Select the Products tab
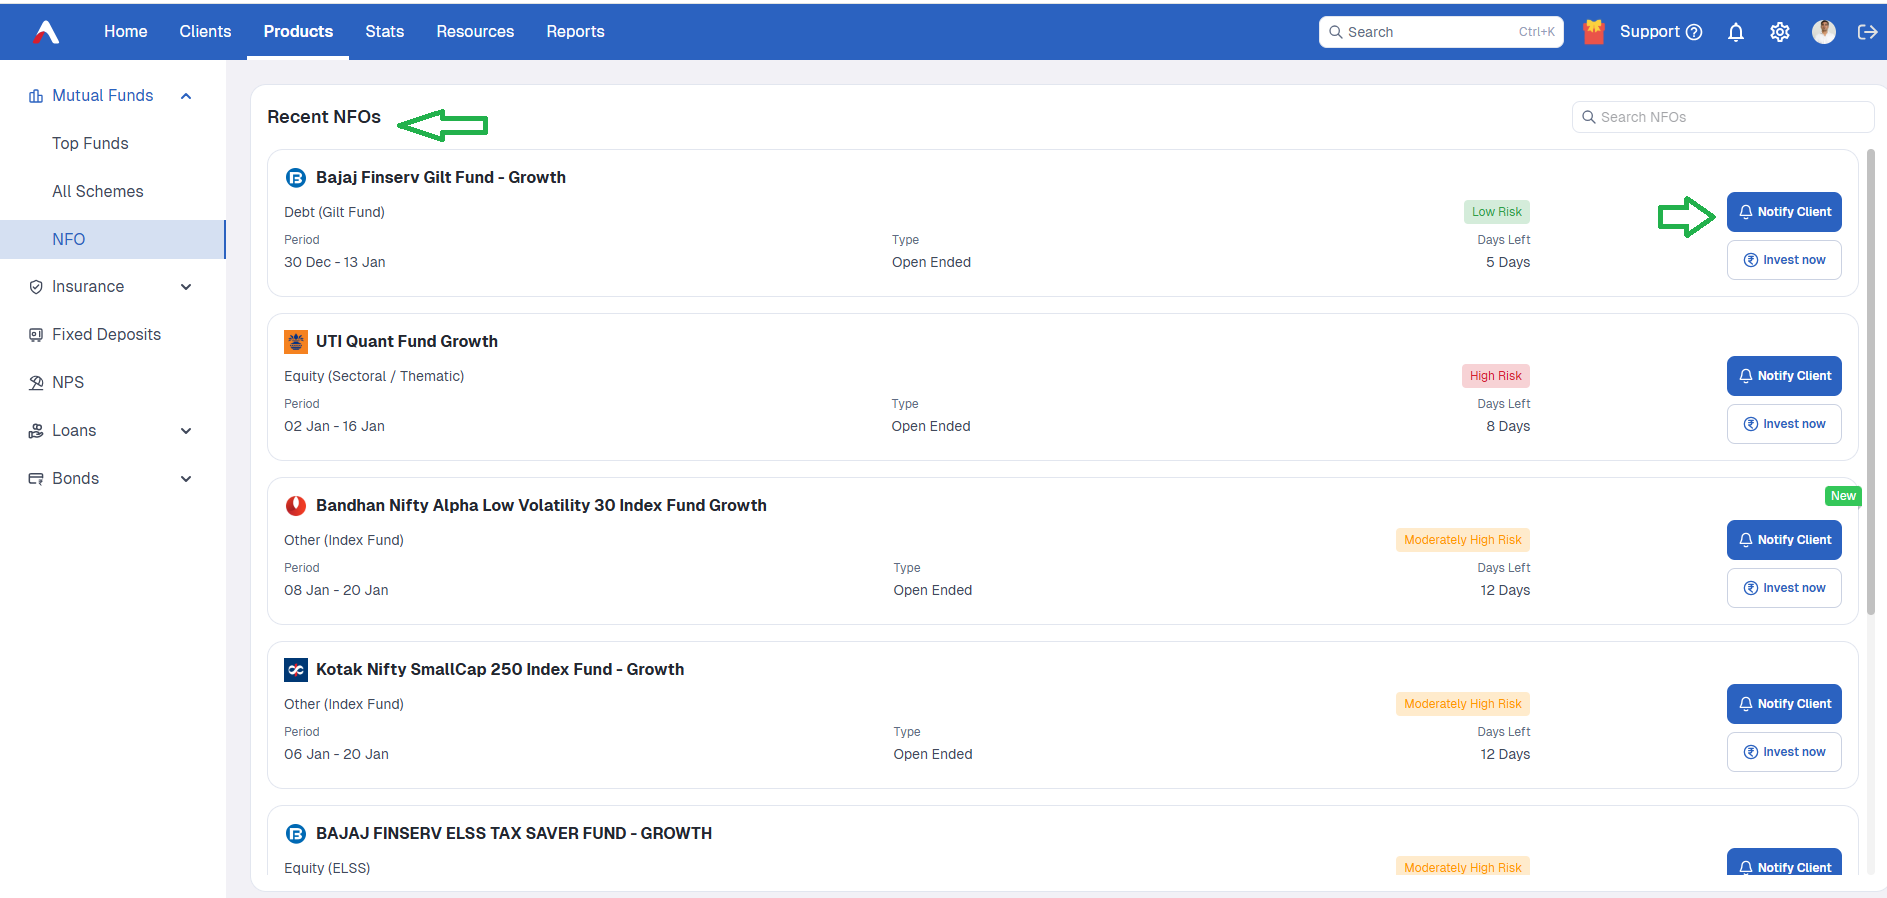This screenshot has width=1887, height=898. click(298, 32)
